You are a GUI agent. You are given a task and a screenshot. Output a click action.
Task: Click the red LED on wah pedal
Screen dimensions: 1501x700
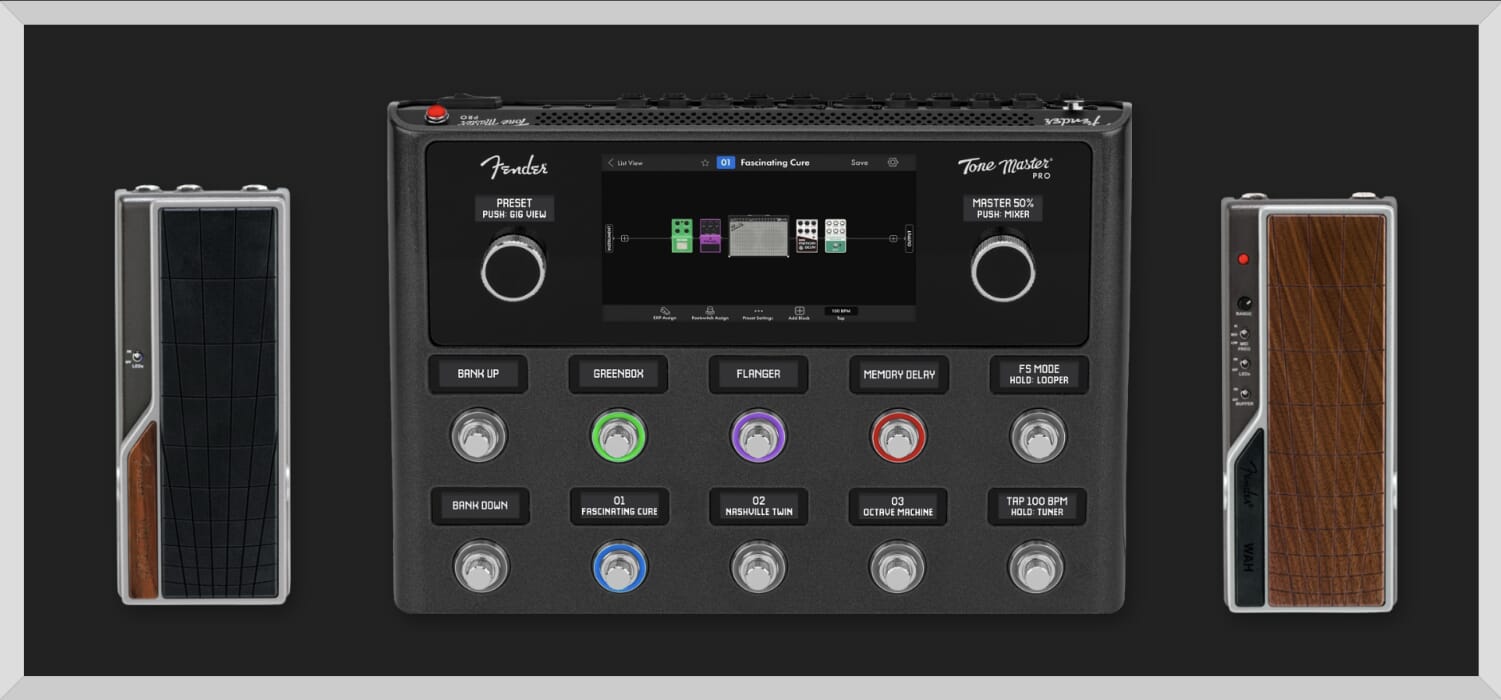(1244, 259)
